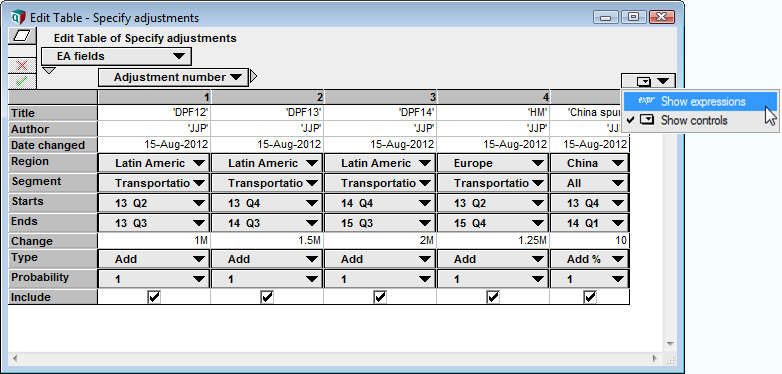Image resolution: width=782 pixels, height=374 pixels.
Task: Open Ends dropdown showing 15 Q4
Action: 493,223
